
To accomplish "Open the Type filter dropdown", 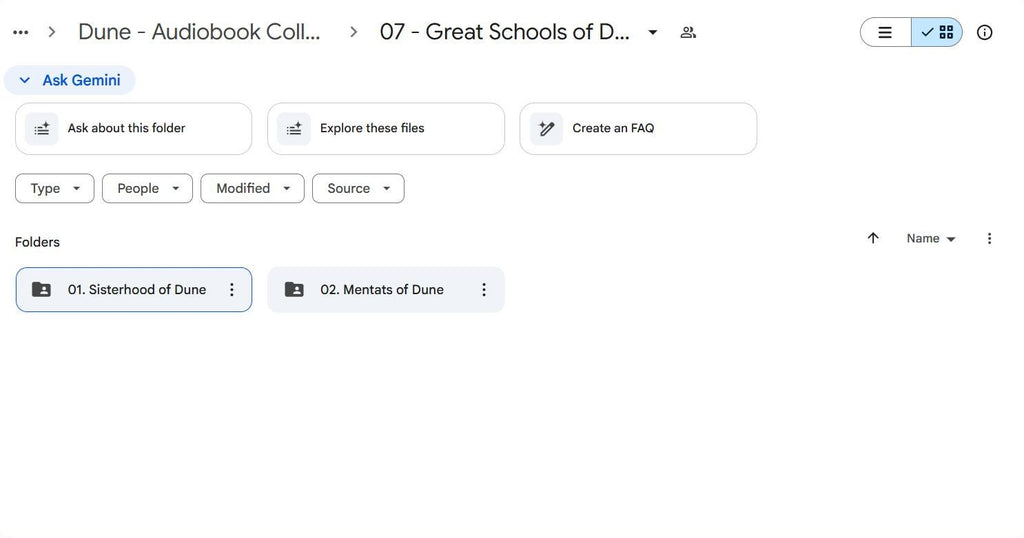I will point(55,188).
